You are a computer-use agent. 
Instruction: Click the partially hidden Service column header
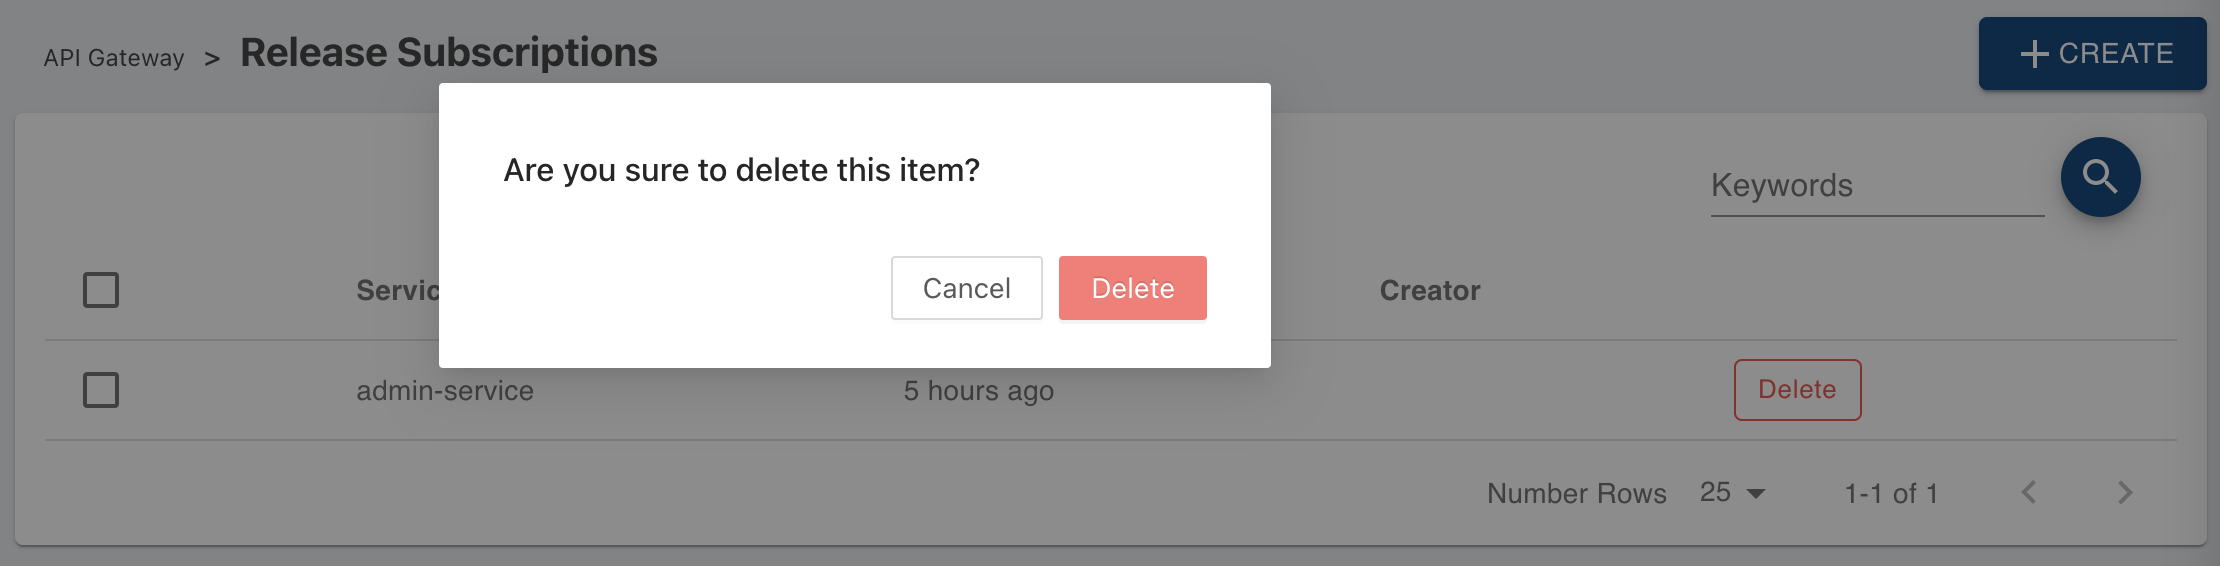[x=398, y=291]
